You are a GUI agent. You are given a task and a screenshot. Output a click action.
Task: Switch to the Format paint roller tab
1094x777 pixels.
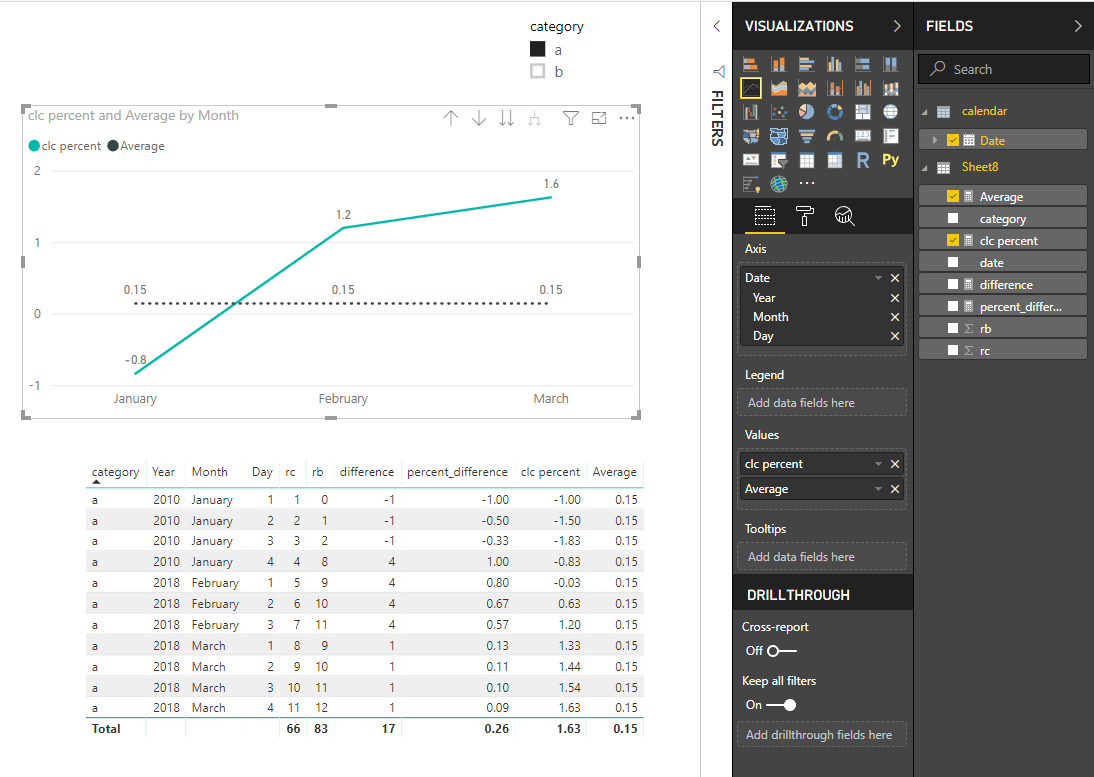click(804, 216)
